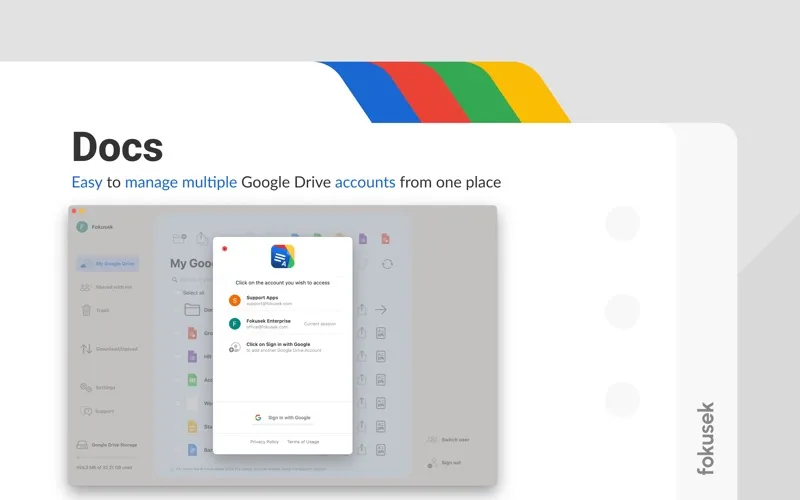Image resolution: width=800 pixels, height=500 pixels.
Task: Close the account chooser dialog with red dot
Action: (x=224, y=248)
